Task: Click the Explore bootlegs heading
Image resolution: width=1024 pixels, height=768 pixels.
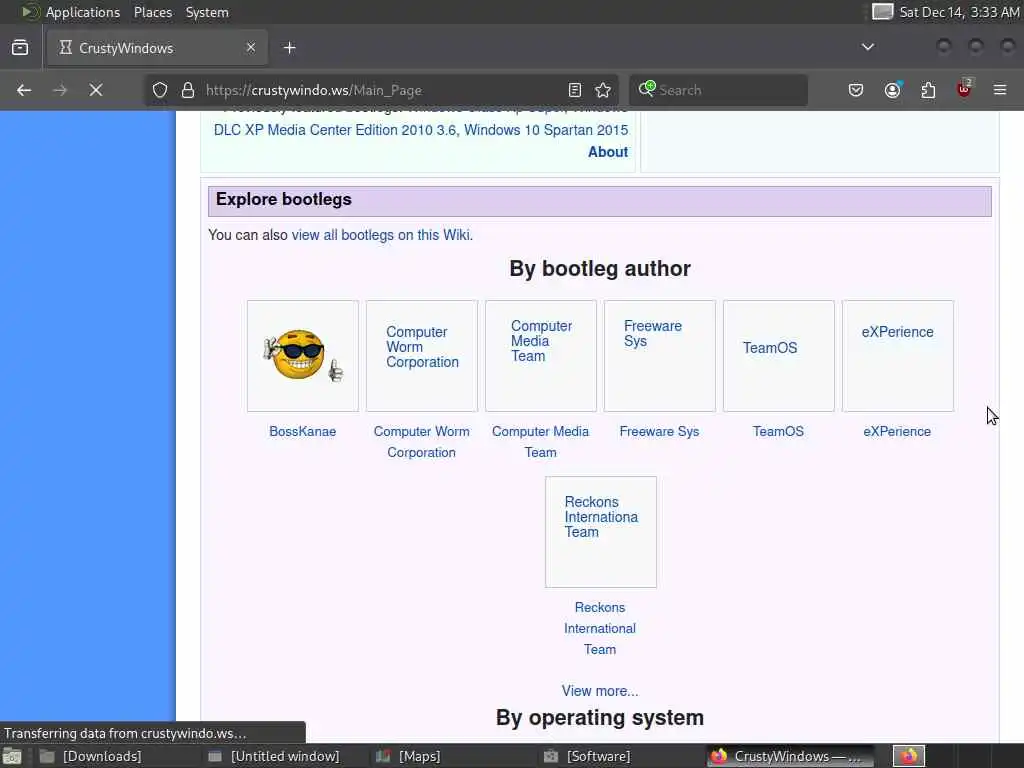Action: tap(283, 199)
